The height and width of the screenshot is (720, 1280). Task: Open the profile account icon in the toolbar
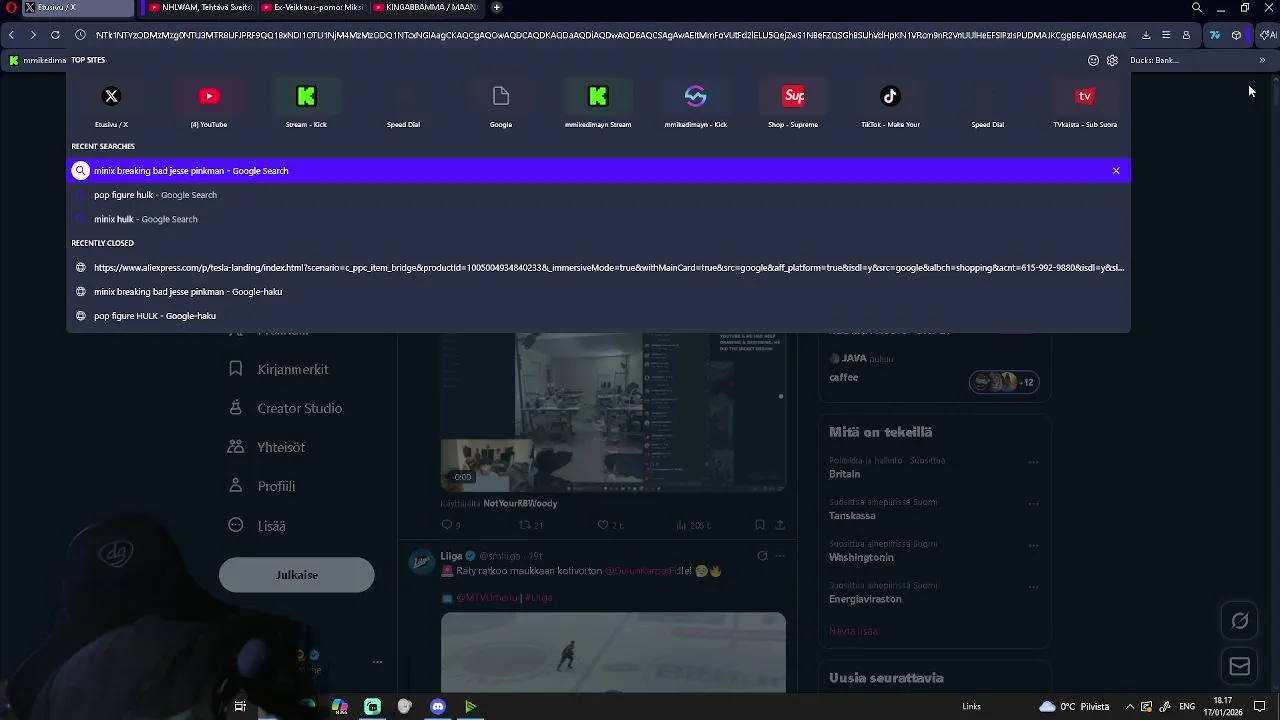coord(1186,35)
